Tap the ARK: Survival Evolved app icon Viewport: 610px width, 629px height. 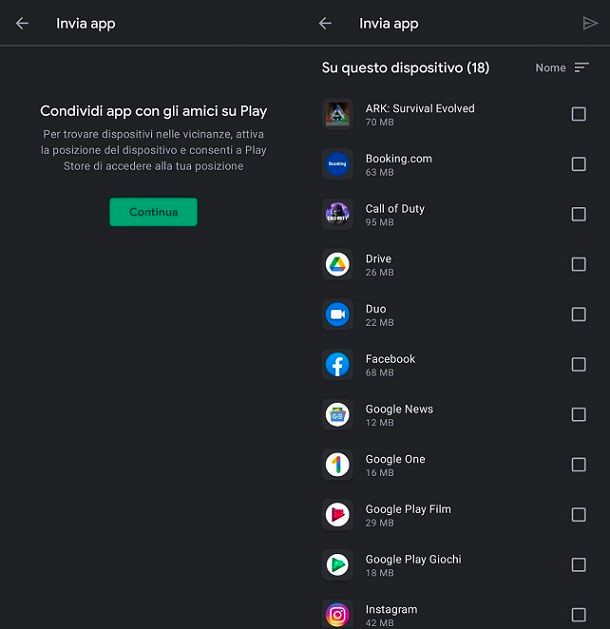point(337,114)
